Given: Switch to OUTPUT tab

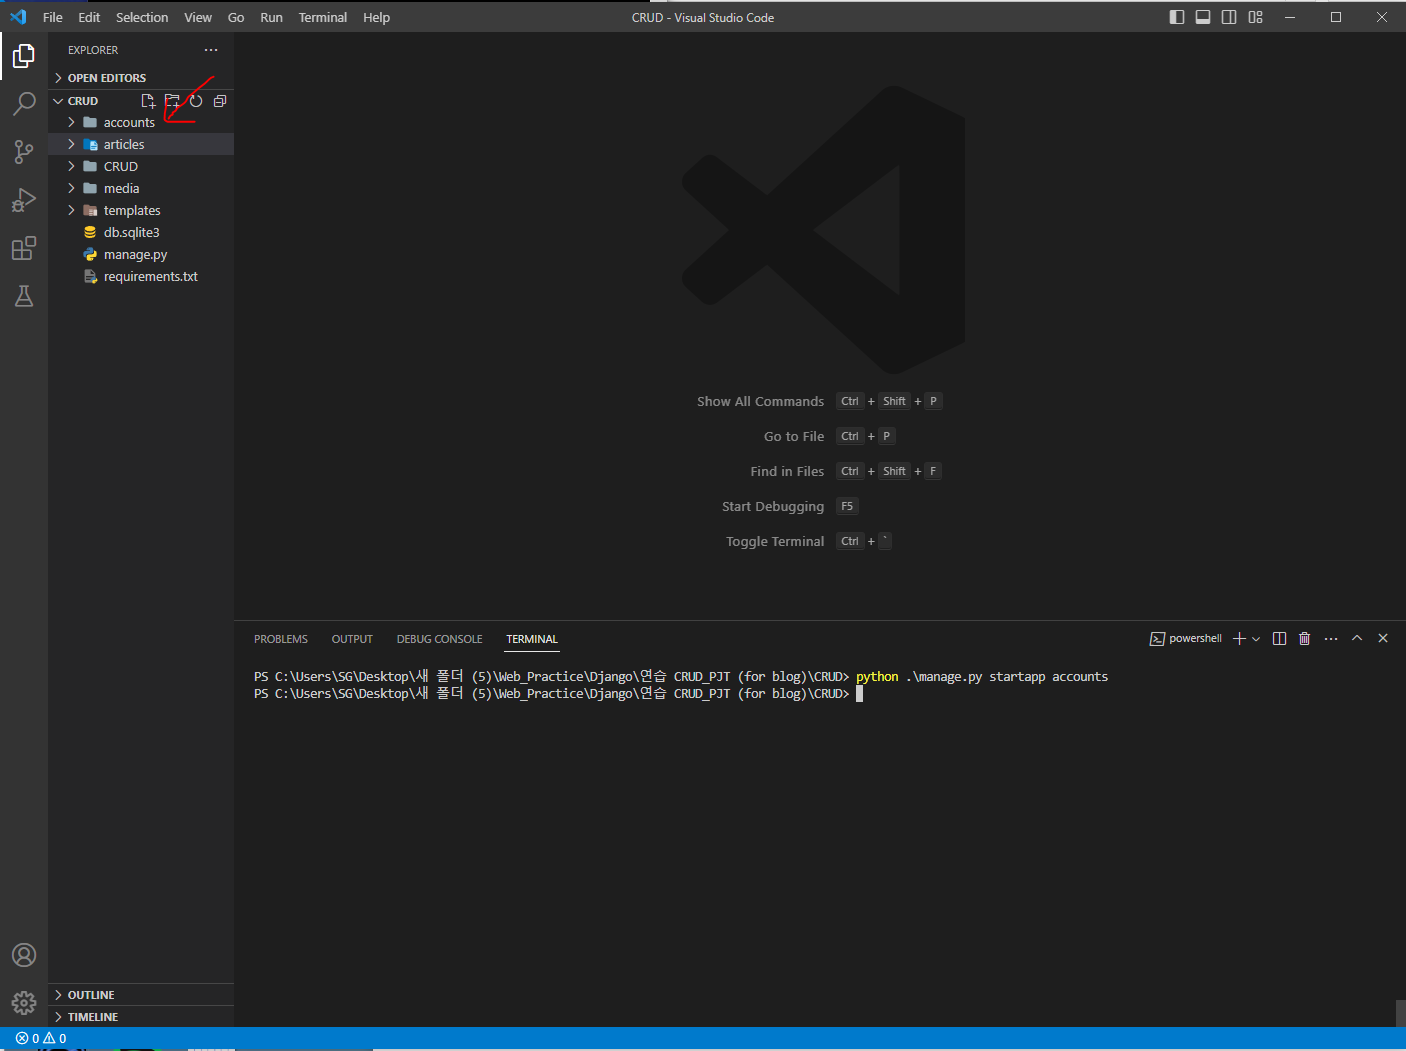Looking at the screenshot, I should pos(352,639).
